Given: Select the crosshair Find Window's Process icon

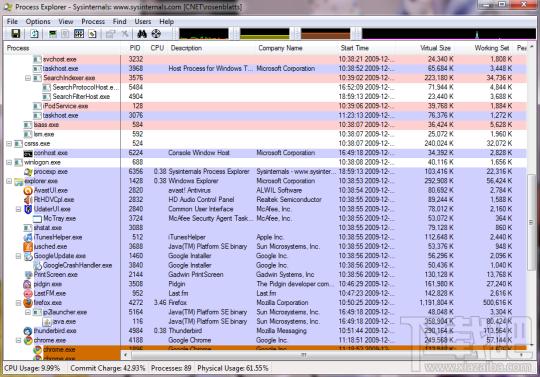Looking at the screenshot, I should pos(156,34).
